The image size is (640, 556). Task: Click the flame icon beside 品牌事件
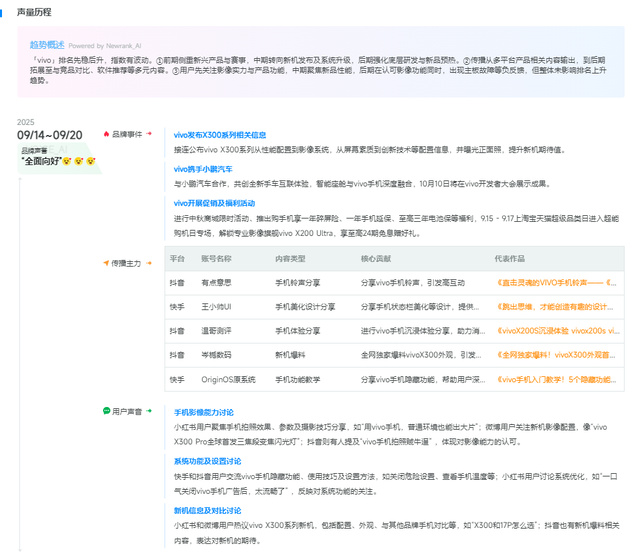pyautogui.click(x=107, y=134)
